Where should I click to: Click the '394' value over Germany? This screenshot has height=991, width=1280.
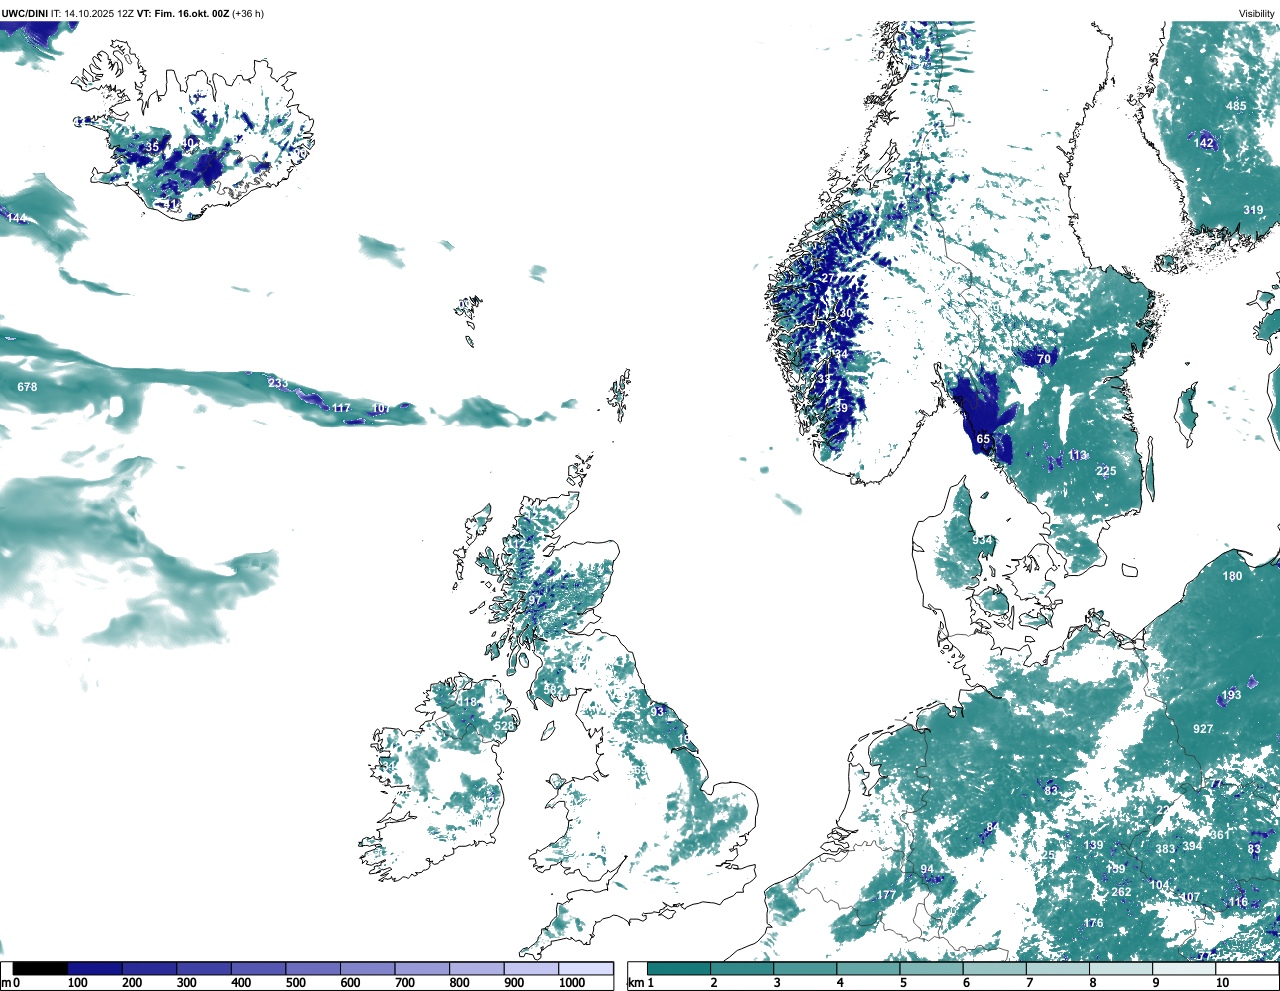(x=1192, y=846)
